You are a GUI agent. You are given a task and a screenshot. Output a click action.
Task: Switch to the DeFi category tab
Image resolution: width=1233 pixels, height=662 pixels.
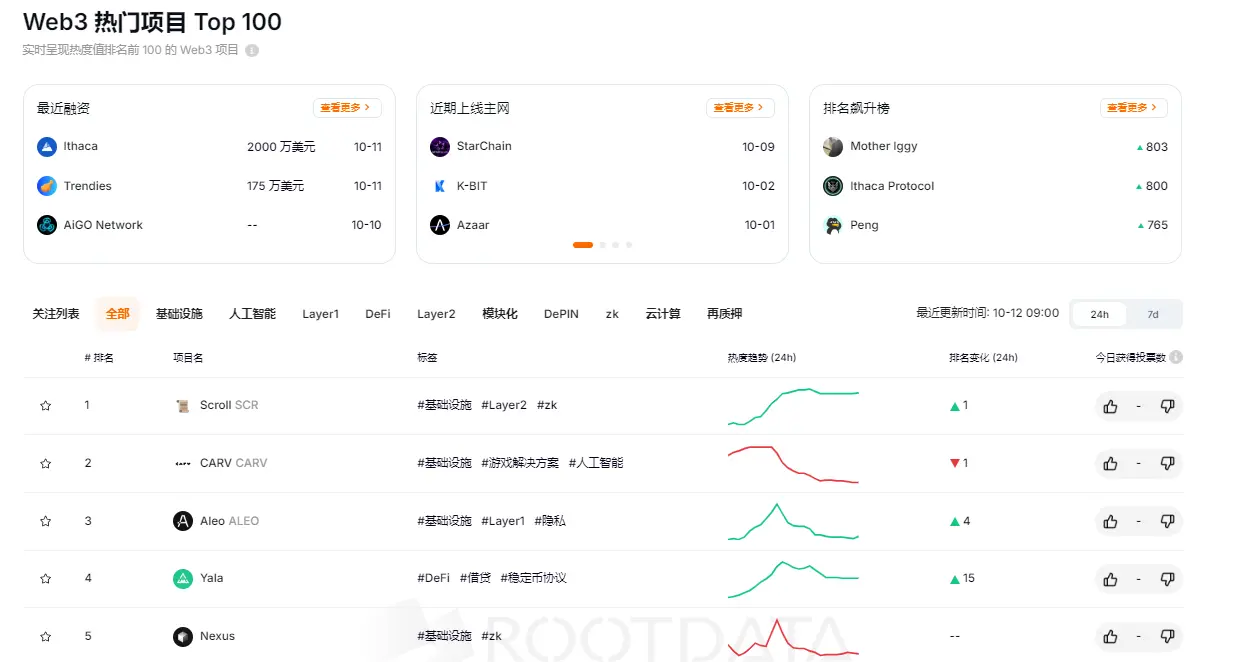[377, 313]
